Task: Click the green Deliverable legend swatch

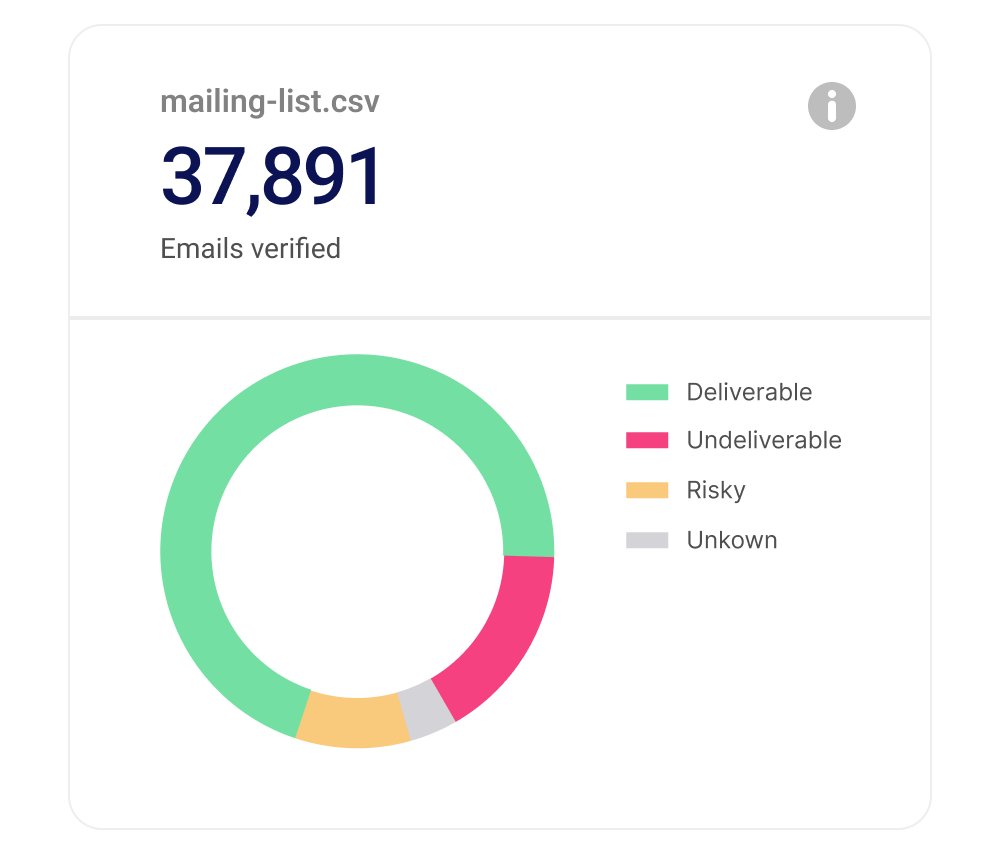Action: click(x=647, y=392)
